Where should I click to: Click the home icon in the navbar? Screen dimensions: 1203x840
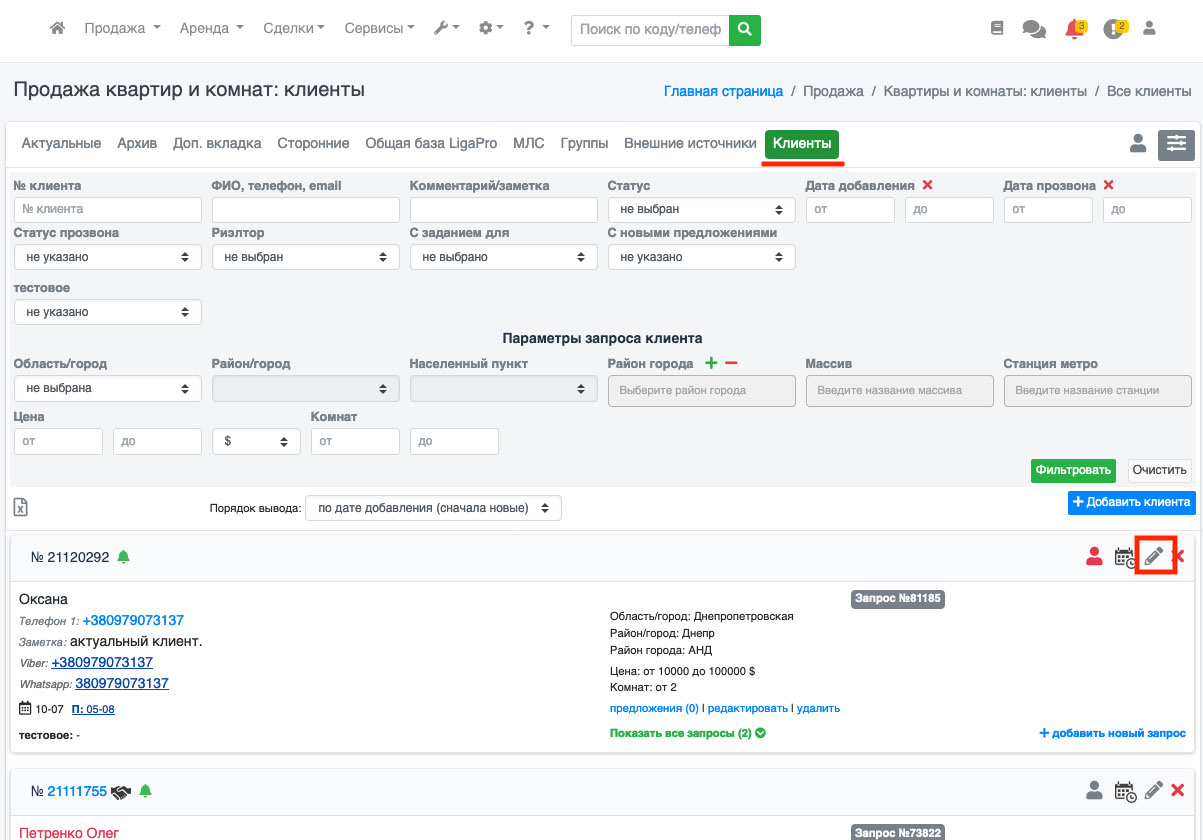(58, 29)
